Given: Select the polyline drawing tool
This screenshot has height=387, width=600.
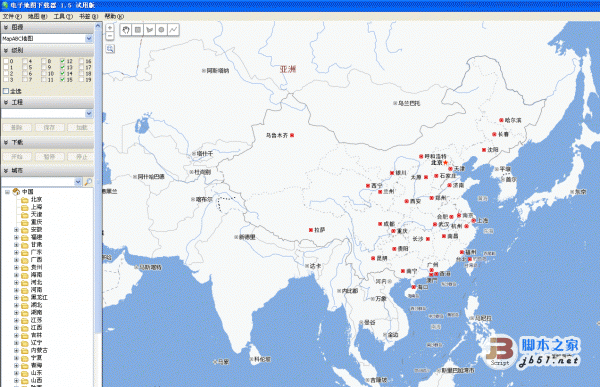Looking at the screenshot, I should (x=173, y=30).
